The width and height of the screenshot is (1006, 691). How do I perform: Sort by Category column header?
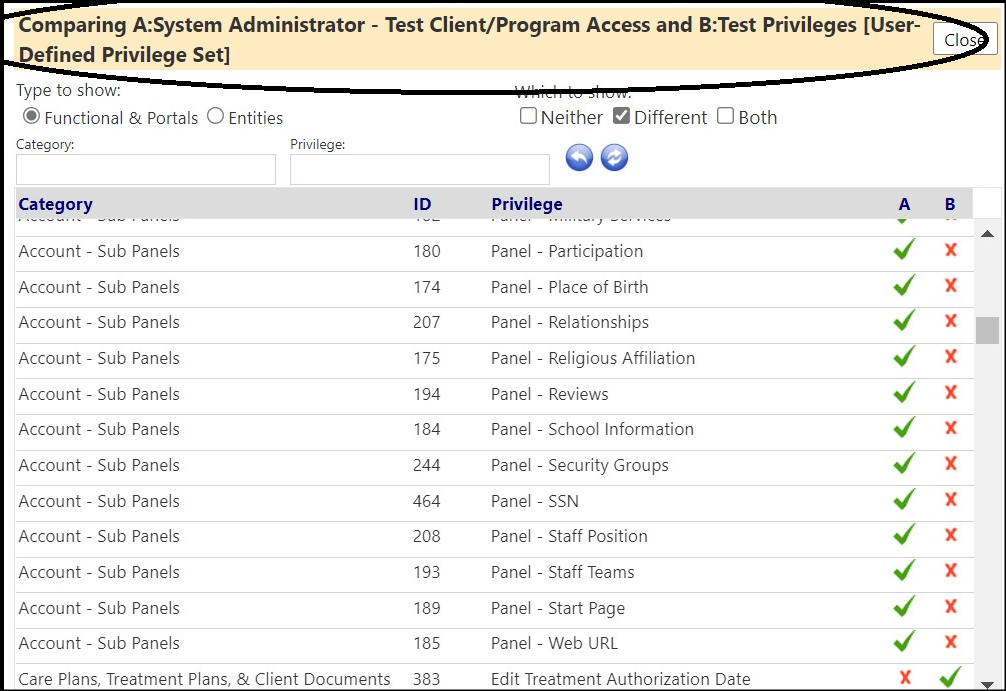click(56, 204)
